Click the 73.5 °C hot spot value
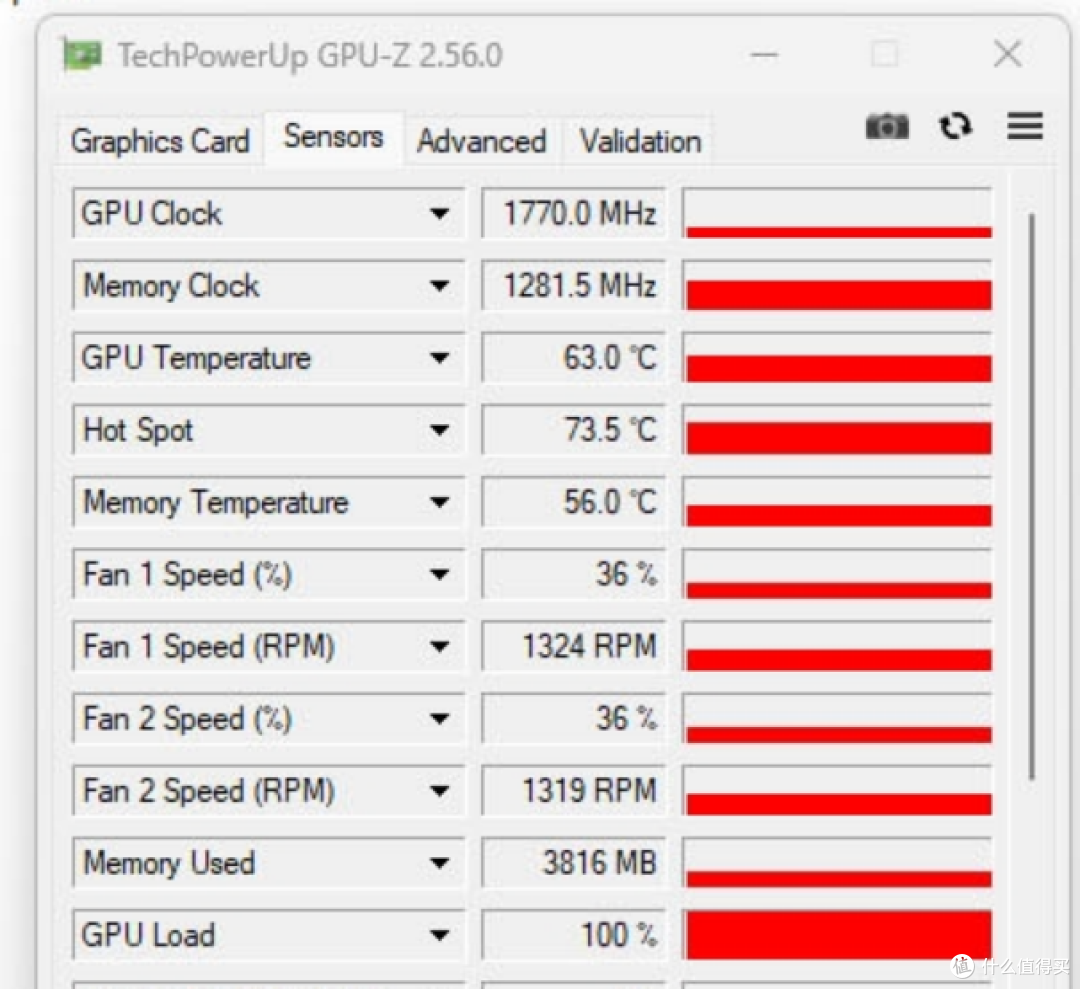Viewport: 1080px width, 989px height. [574, 430]
